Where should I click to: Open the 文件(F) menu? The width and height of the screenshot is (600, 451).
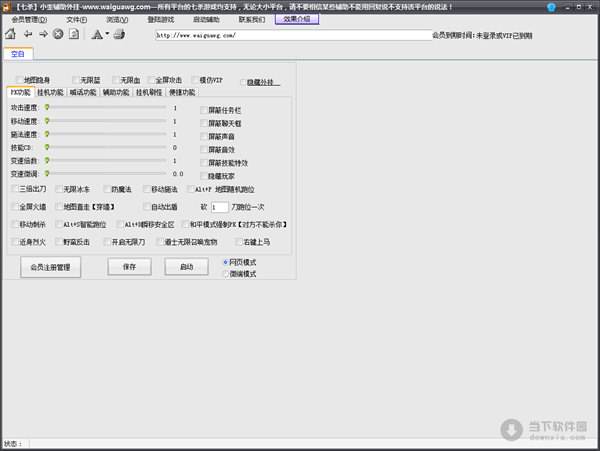tap(77, 20)
